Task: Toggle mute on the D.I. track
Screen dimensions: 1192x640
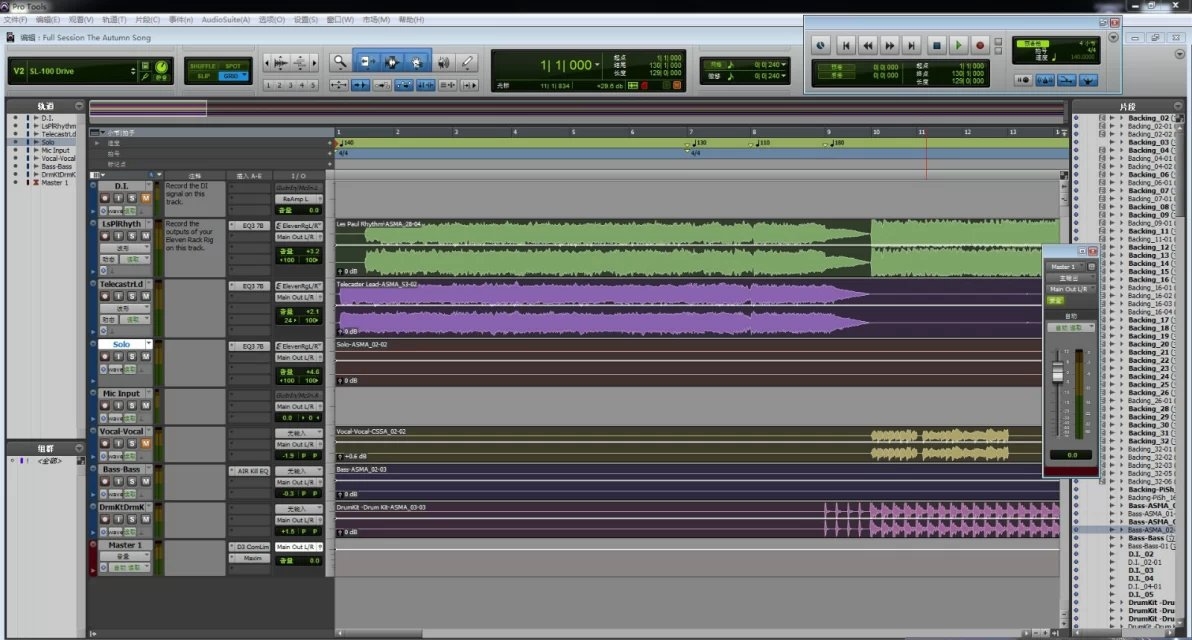Action: tap(145, 198)
